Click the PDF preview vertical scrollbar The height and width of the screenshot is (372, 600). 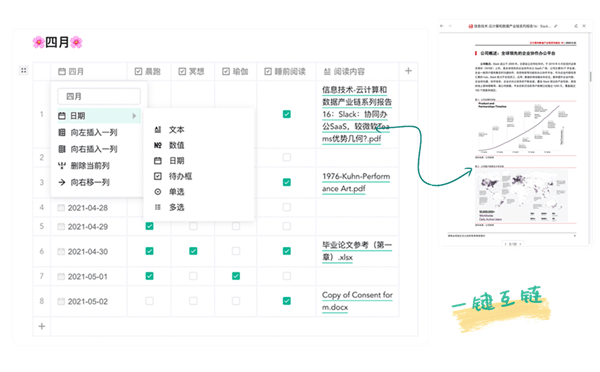coord(590,77)
